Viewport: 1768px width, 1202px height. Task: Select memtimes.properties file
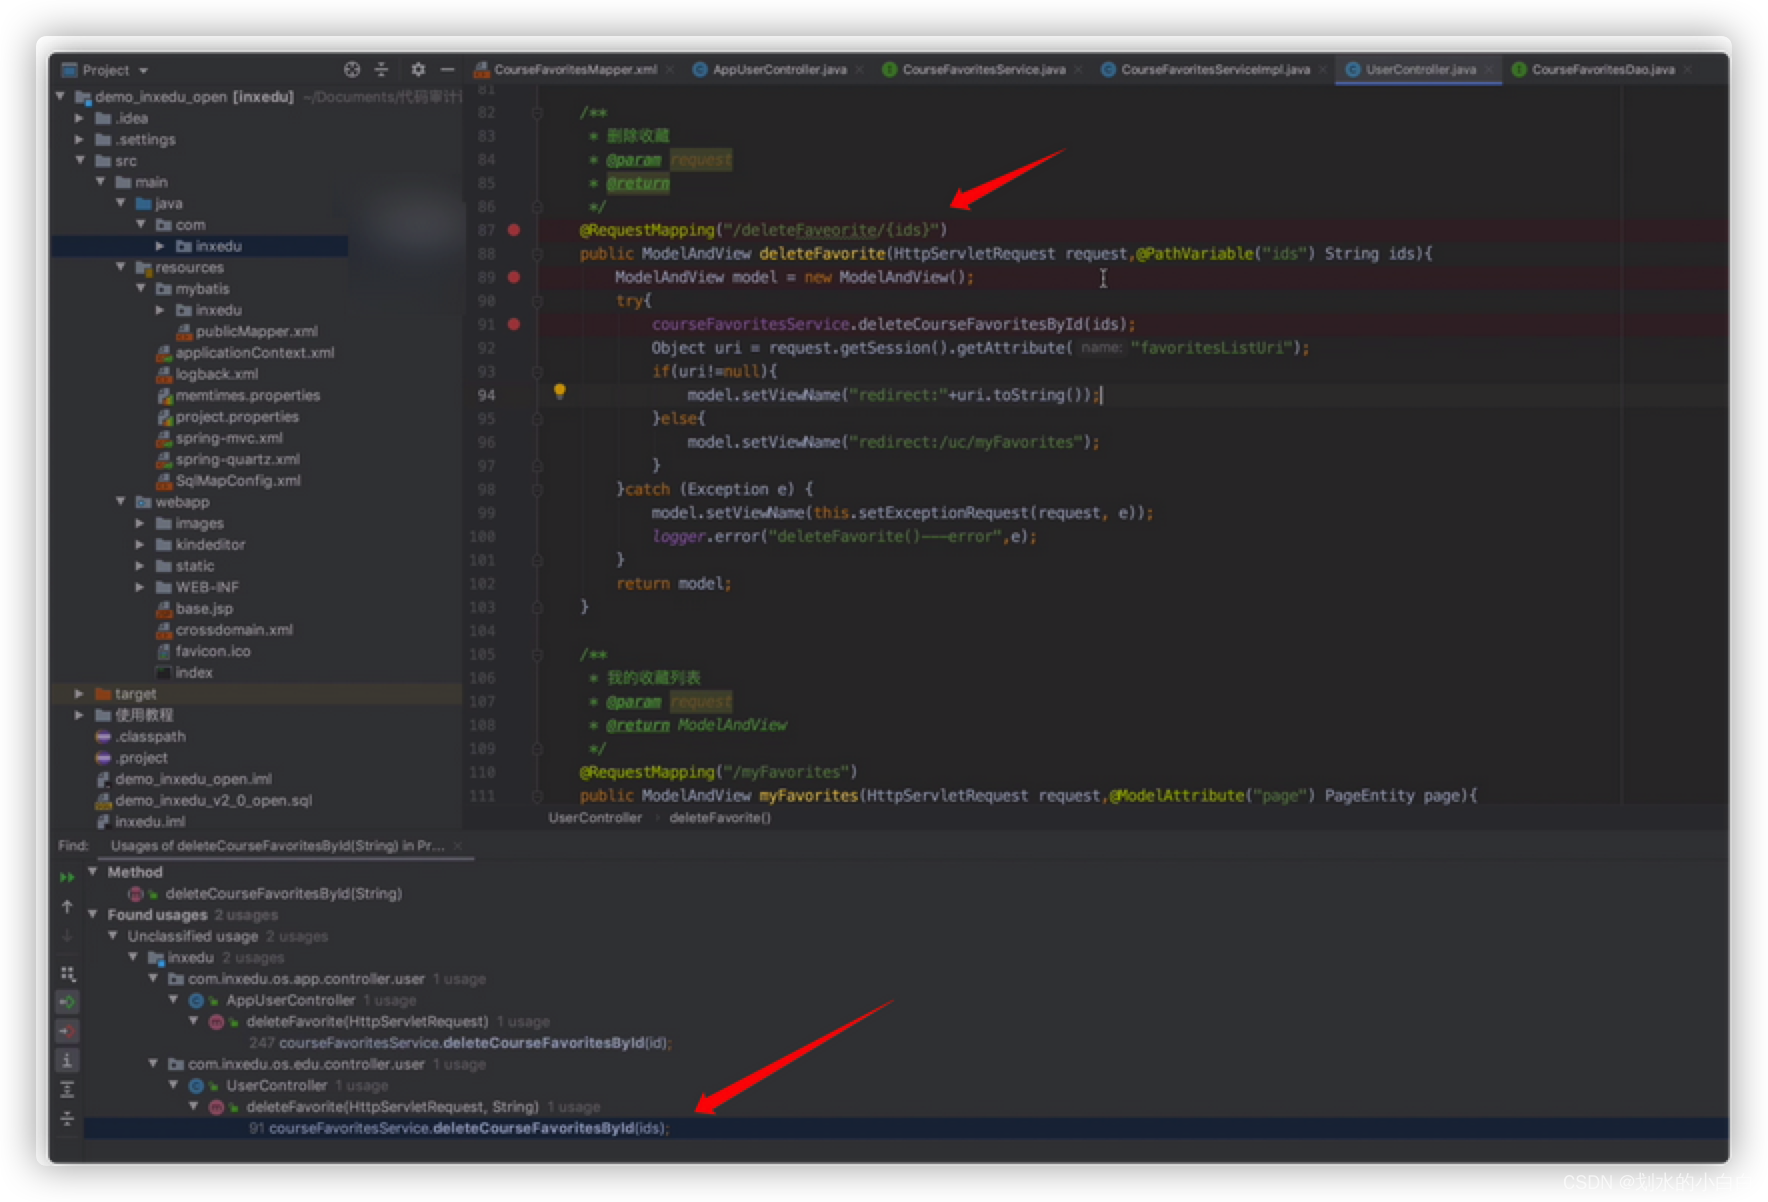pyautogui.click(x=247, y=395)
